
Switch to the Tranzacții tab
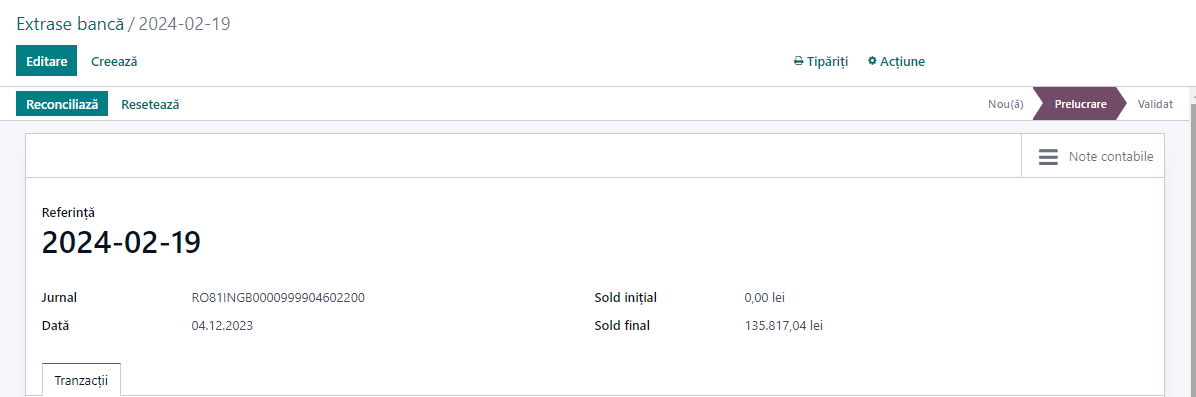coord(82,379)
